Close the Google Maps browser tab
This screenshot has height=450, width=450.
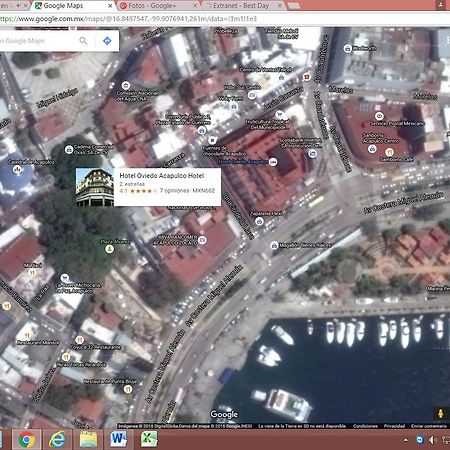coord(110,6)
